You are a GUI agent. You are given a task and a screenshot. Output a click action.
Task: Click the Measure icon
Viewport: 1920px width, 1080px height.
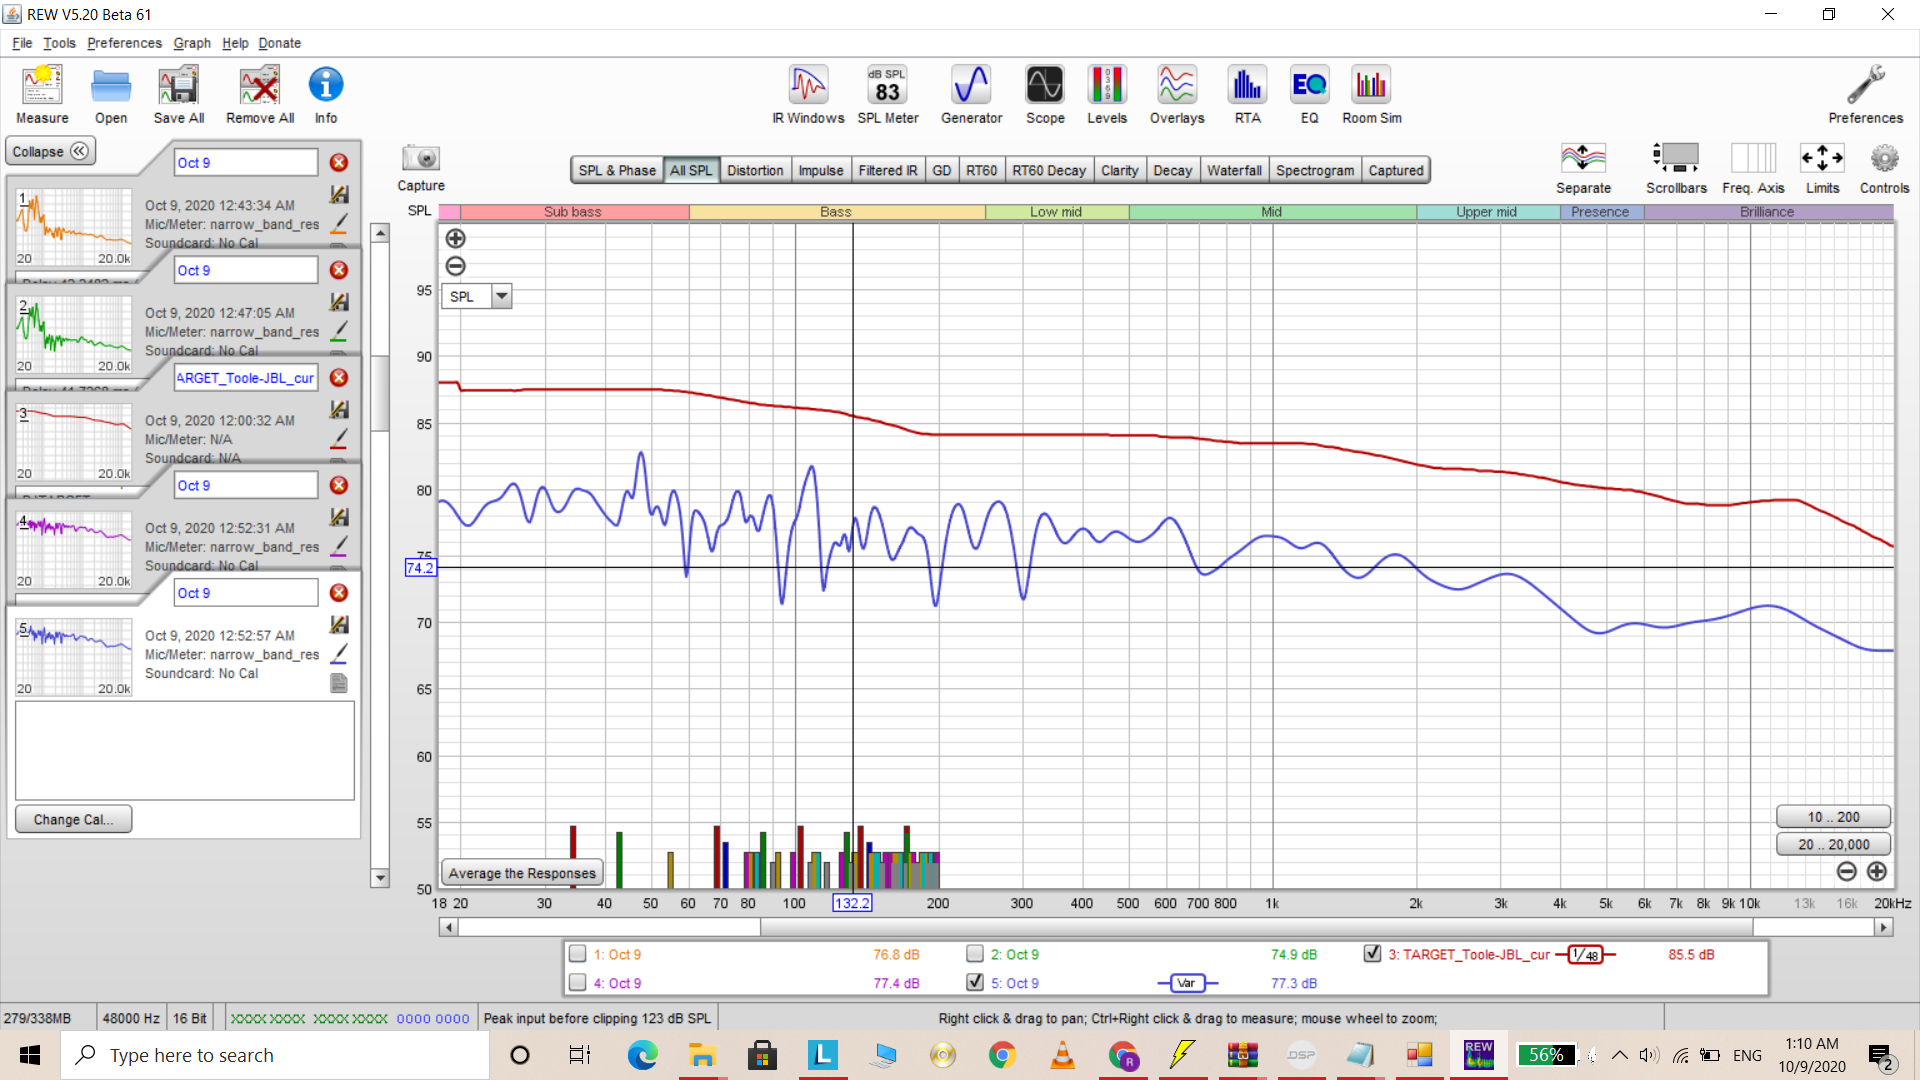coord(42,95)
